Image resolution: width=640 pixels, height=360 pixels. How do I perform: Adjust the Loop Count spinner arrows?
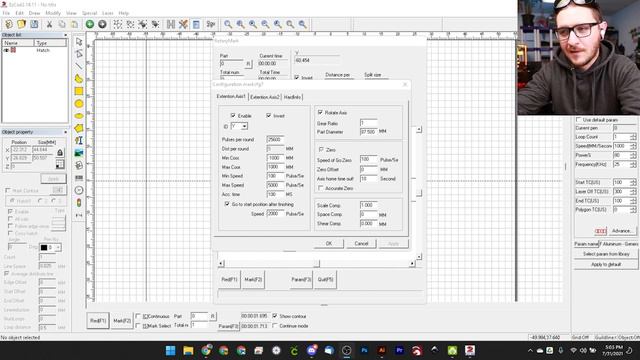[633, 137]
